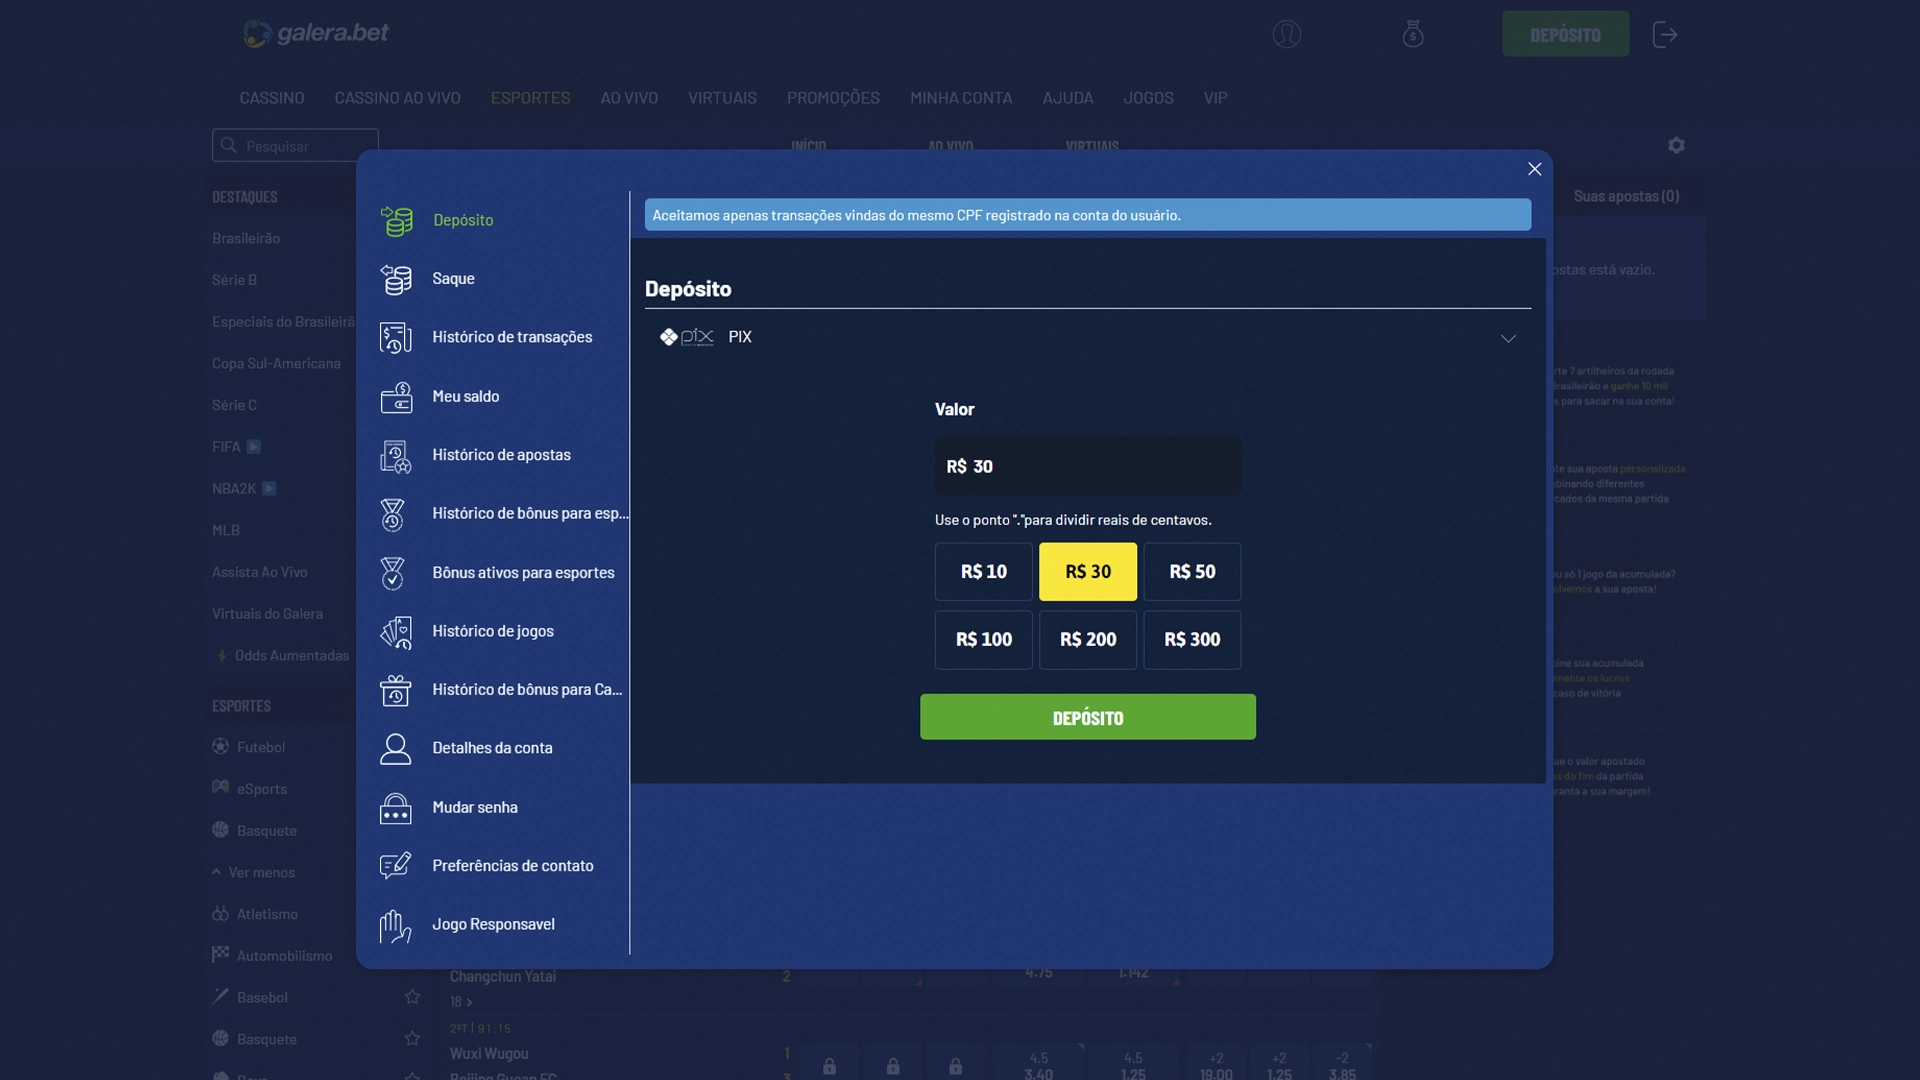1920x1080 pixels.
Task: Click the Bônus ativos para esportes medal icon
Action: coord(393,573)
